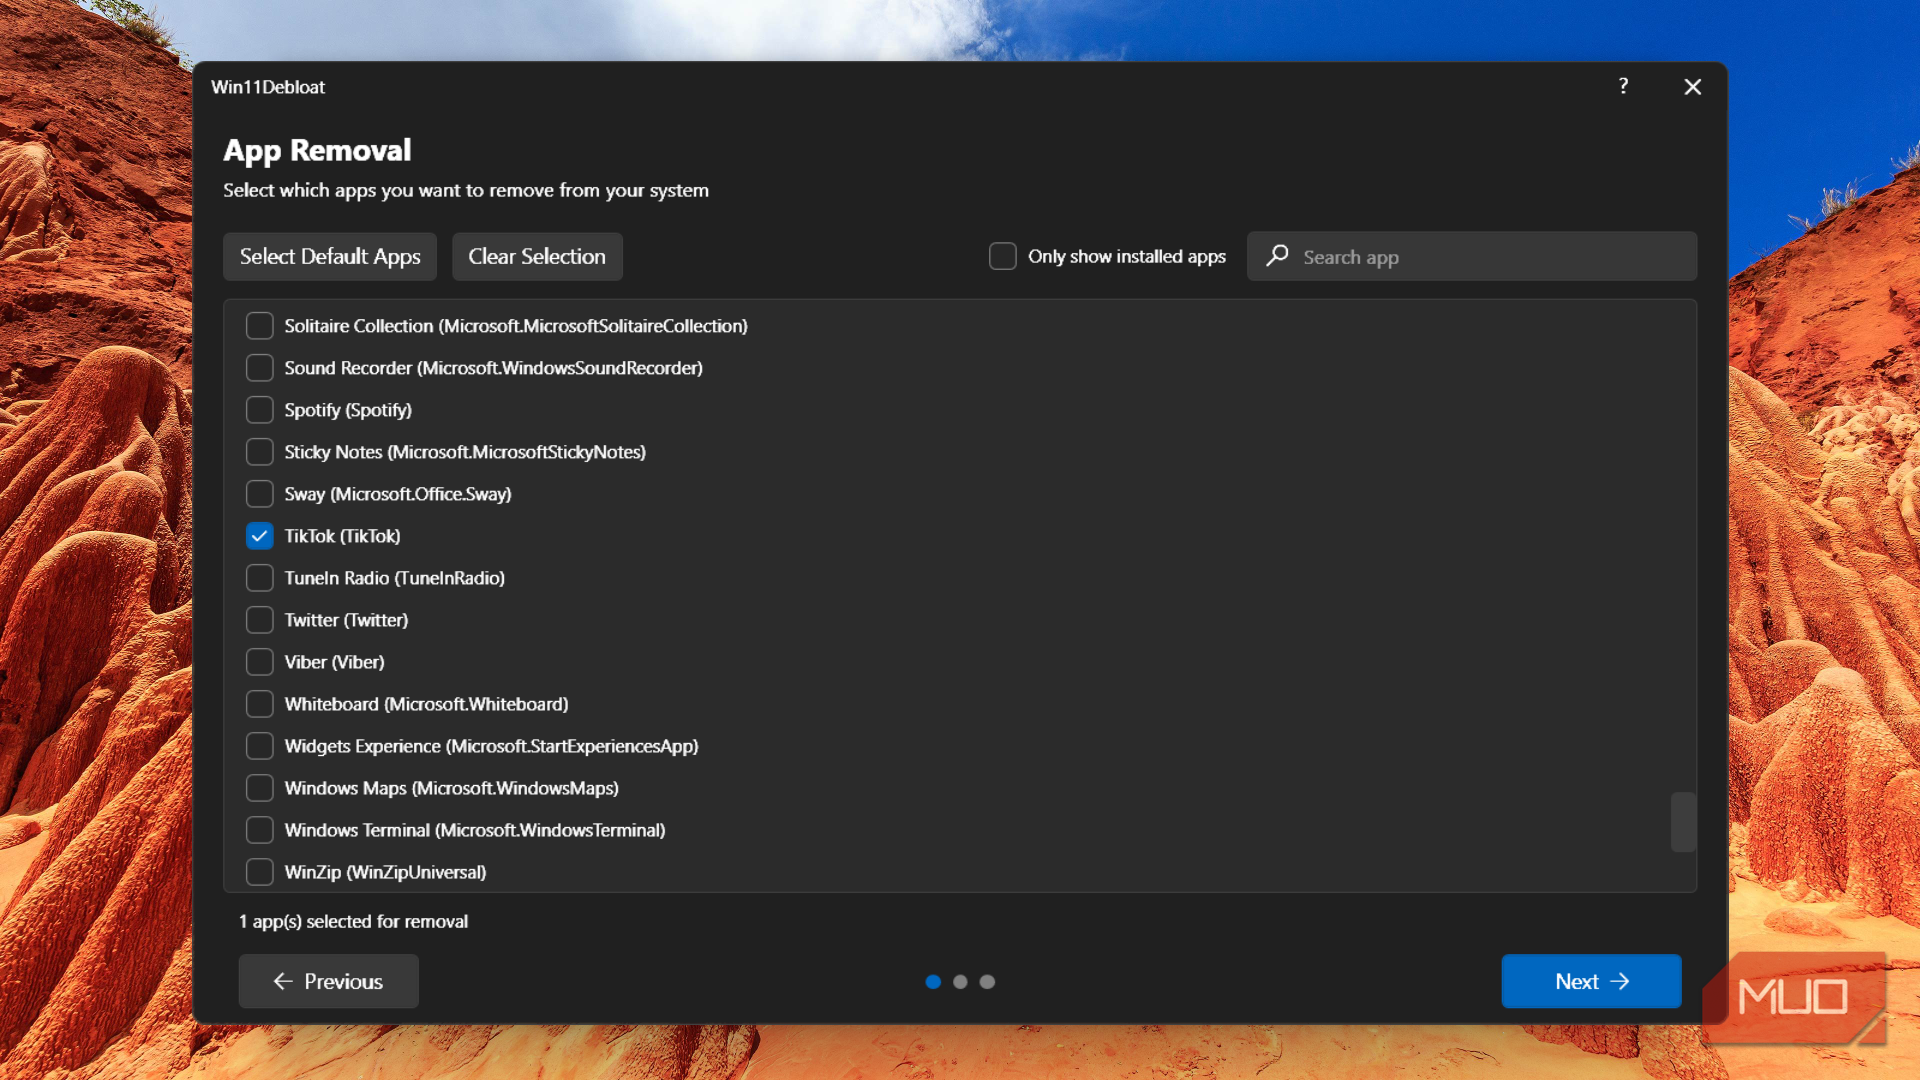Check the Windows Maps checkbox

click(x=260, y=788)
